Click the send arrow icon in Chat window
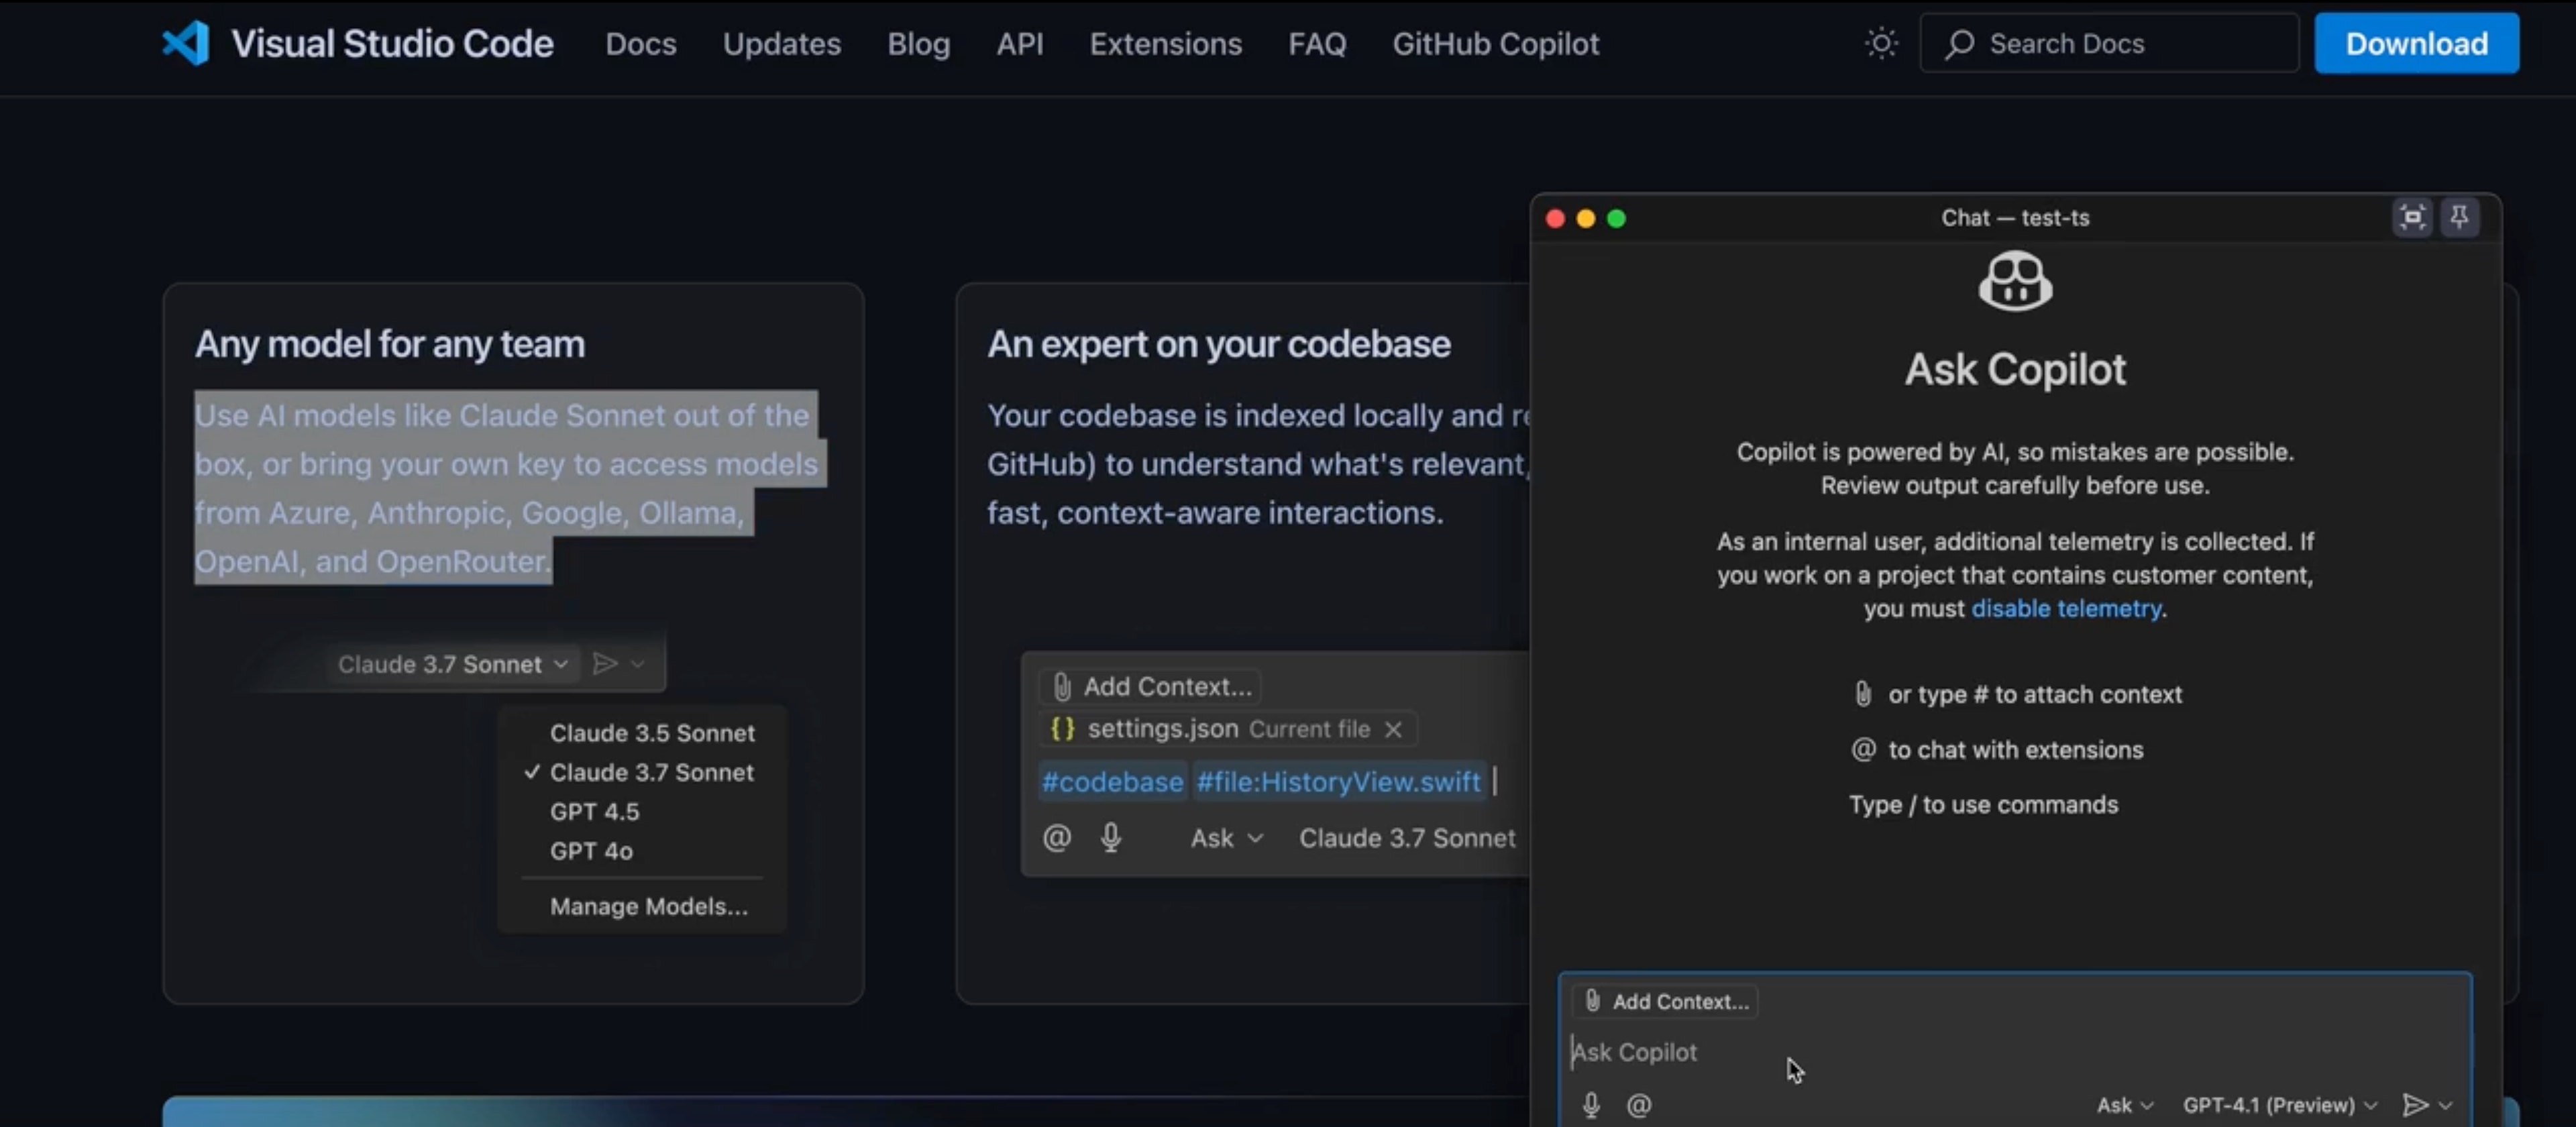Viewport: 2576px width, 1127px height. coord(2415,1105)
